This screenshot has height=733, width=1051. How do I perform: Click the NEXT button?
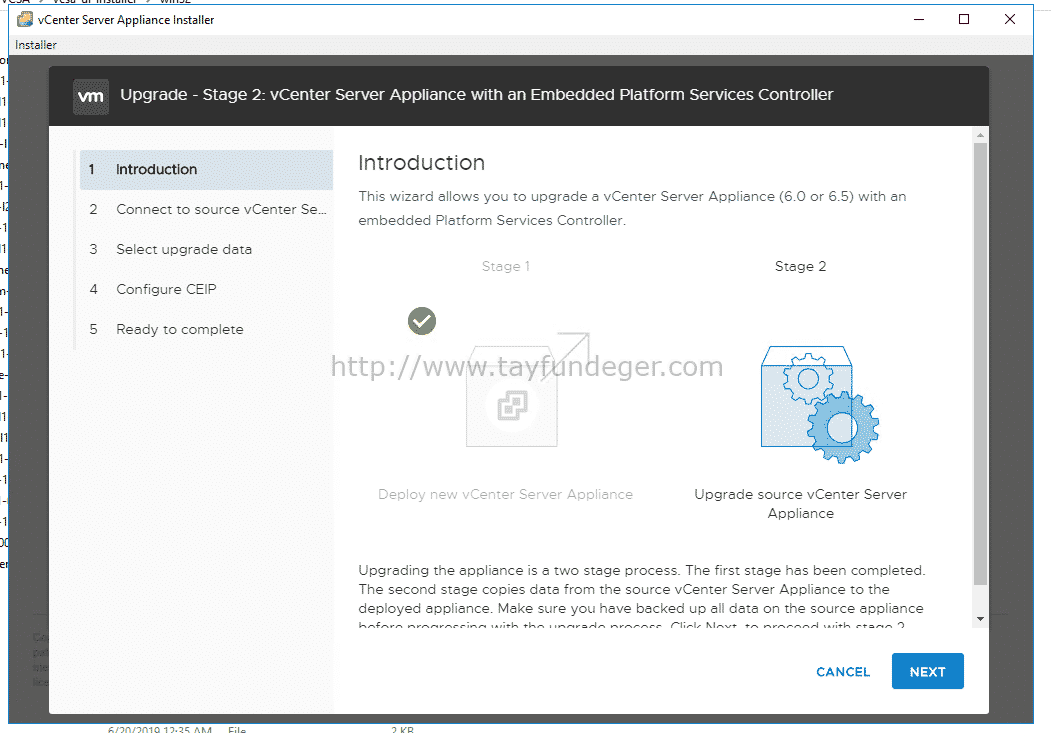coord(928,671)
